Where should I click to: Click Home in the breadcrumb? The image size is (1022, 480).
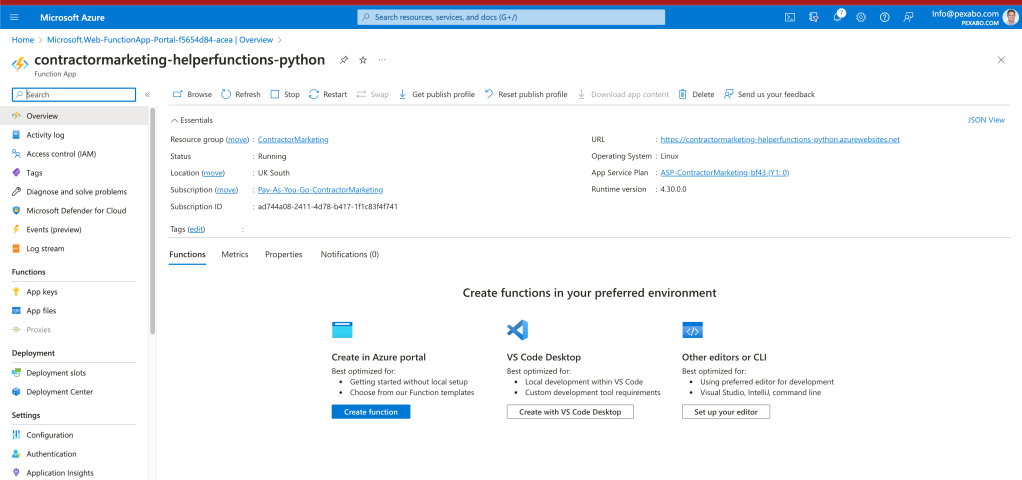click(x=23, y=40)
